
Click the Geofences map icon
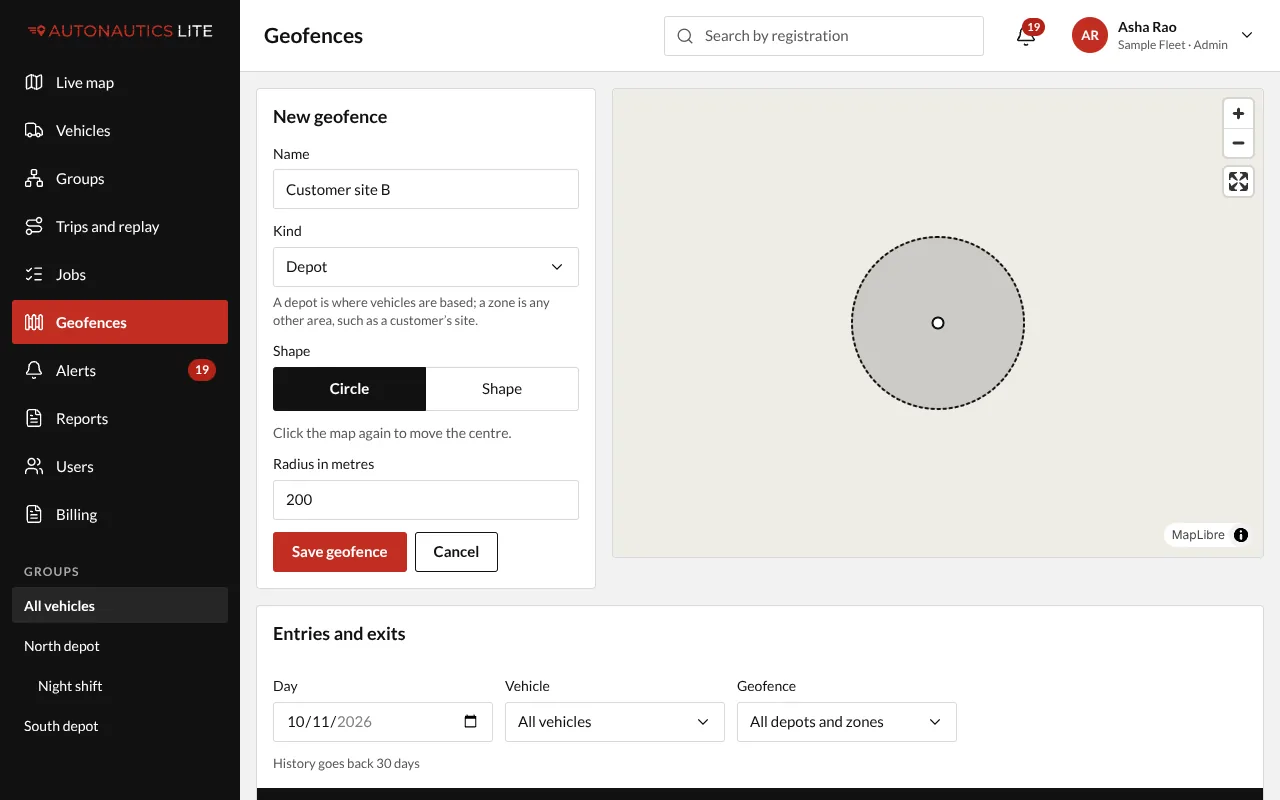(34, 322)
